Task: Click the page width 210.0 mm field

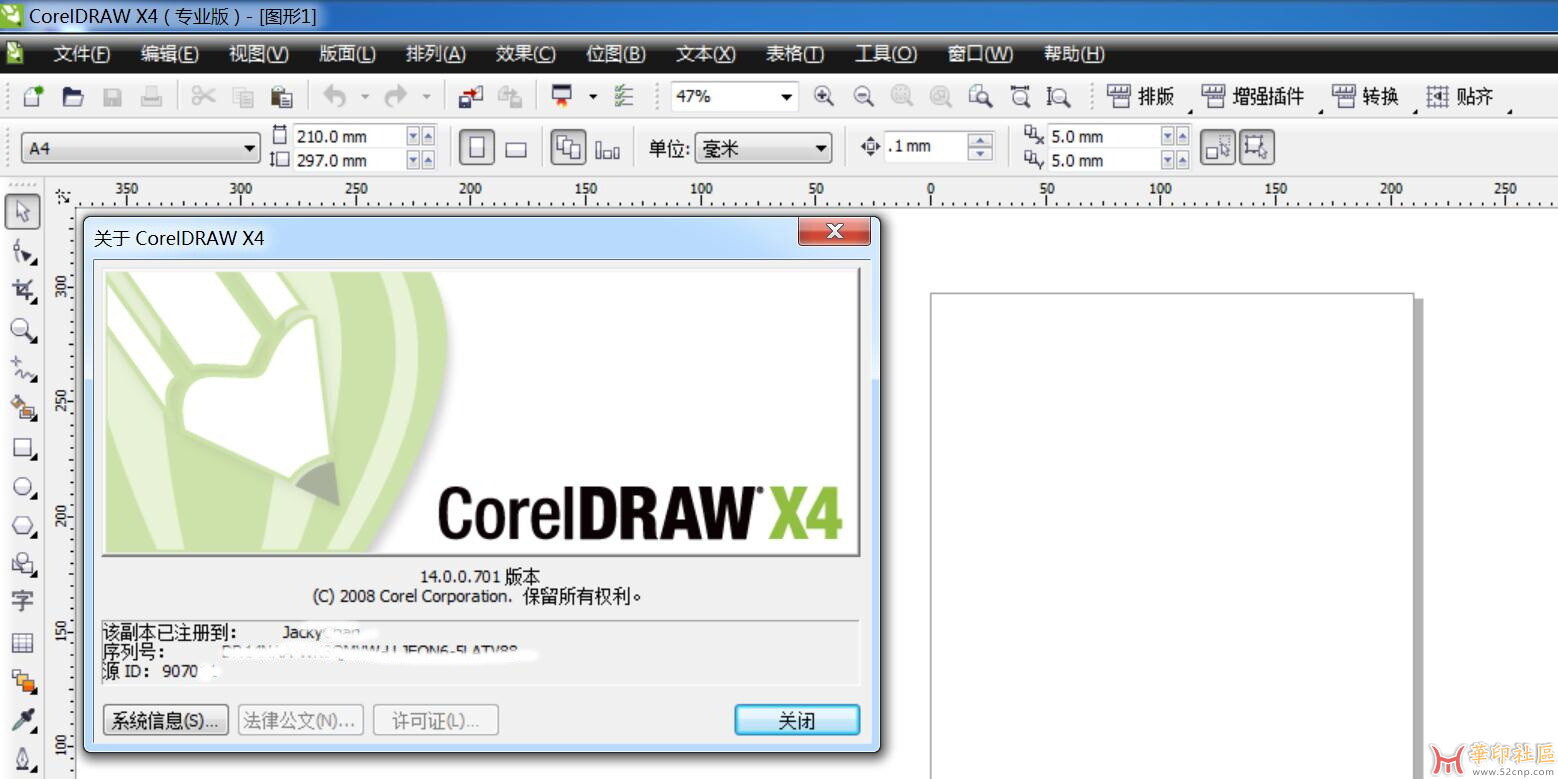Action: click(348, 136)
